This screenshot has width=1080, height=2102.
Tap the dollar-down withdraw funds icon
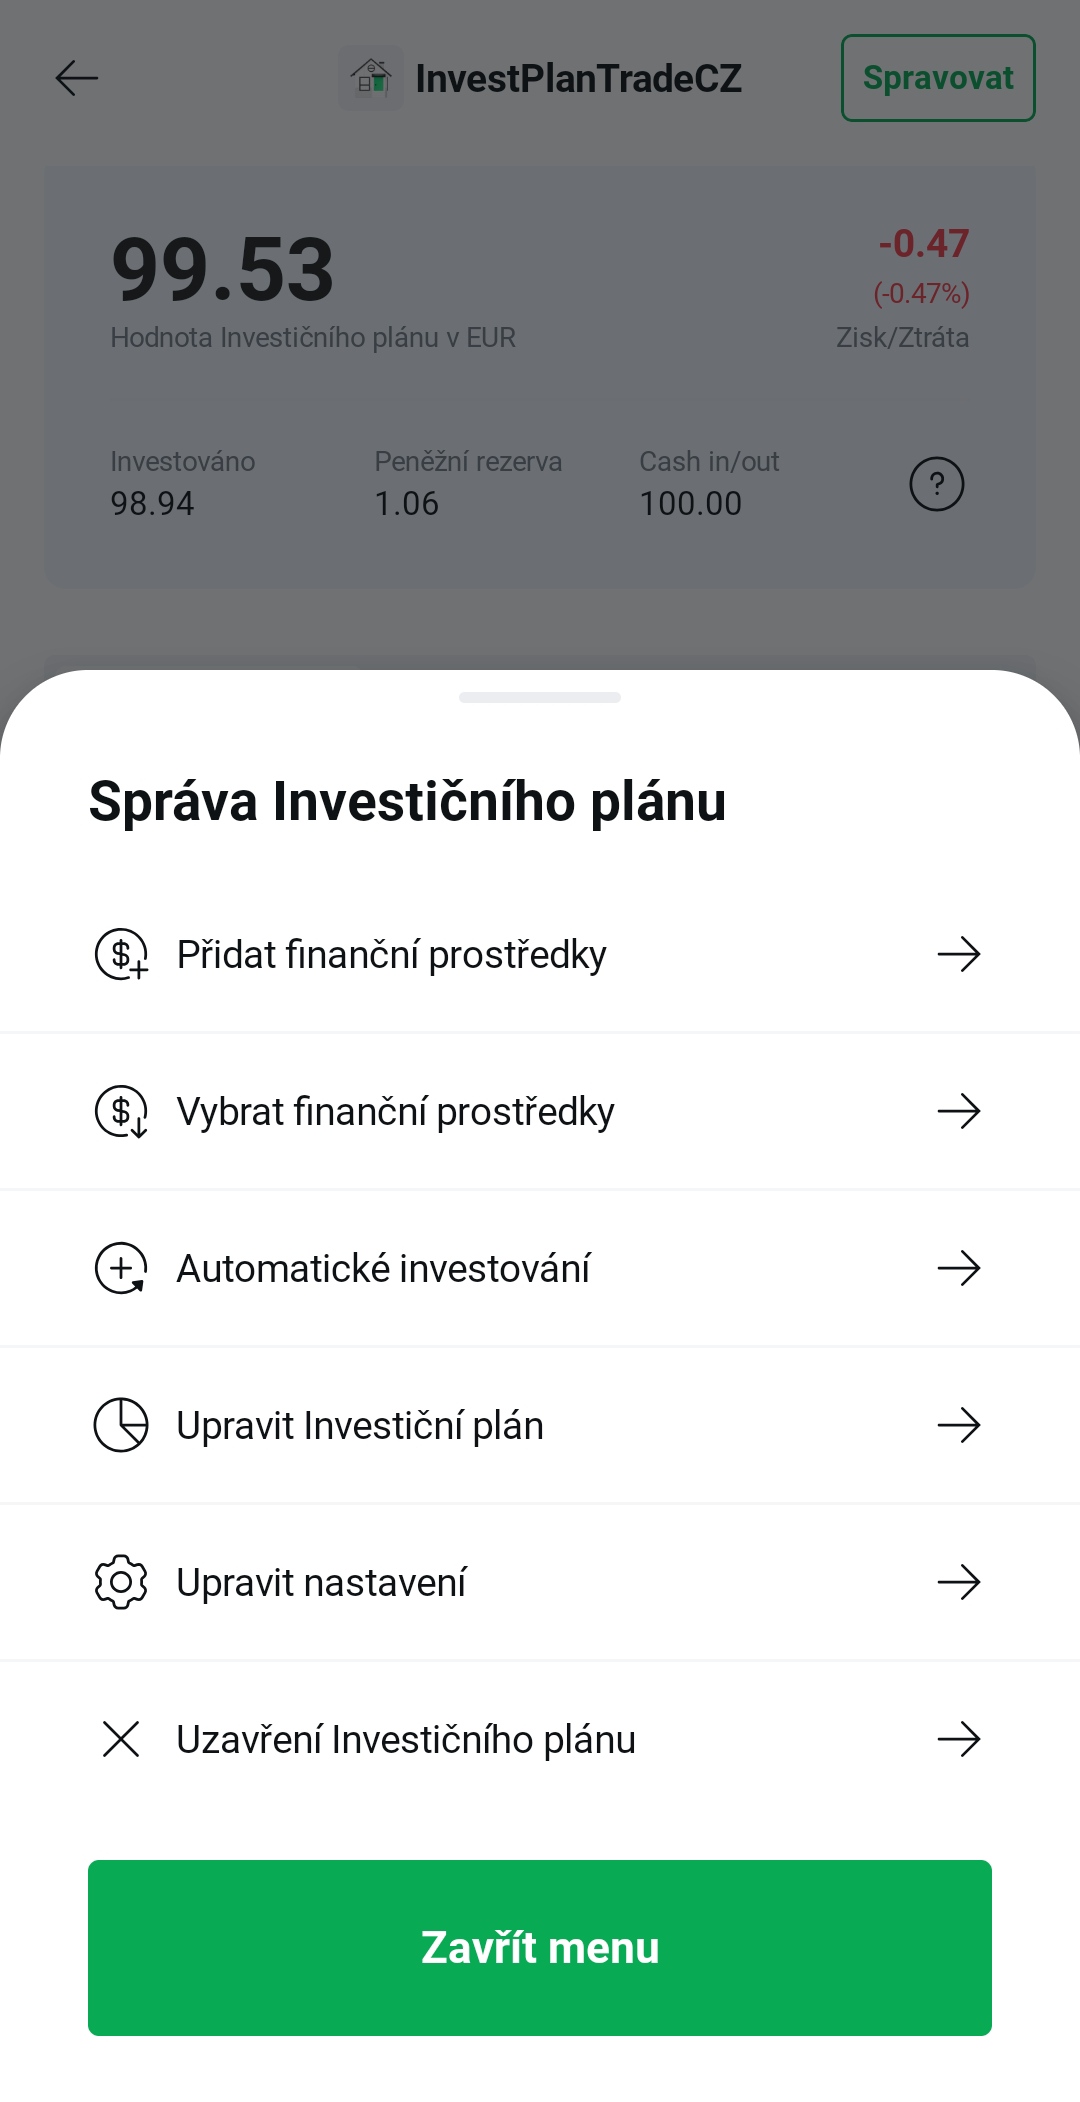[x=121, y=1111]
